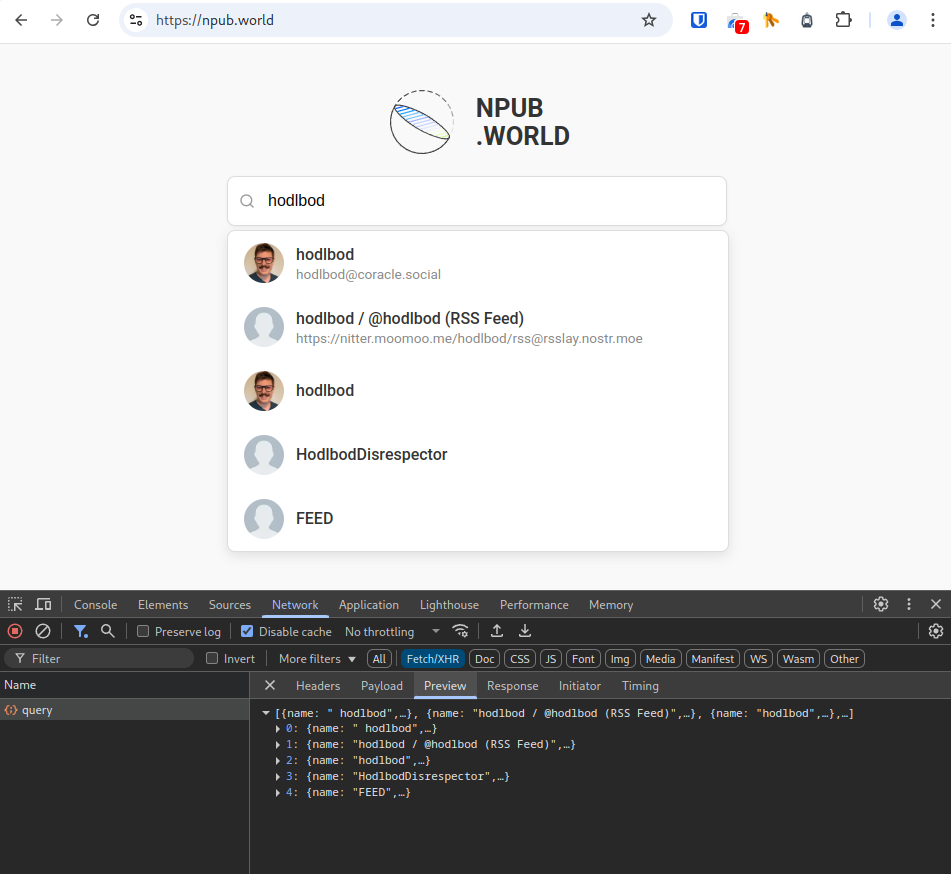Select the HodlbodDisrespector search result
Viewport: 951px width, 874px height.
[x=478, y=454]
